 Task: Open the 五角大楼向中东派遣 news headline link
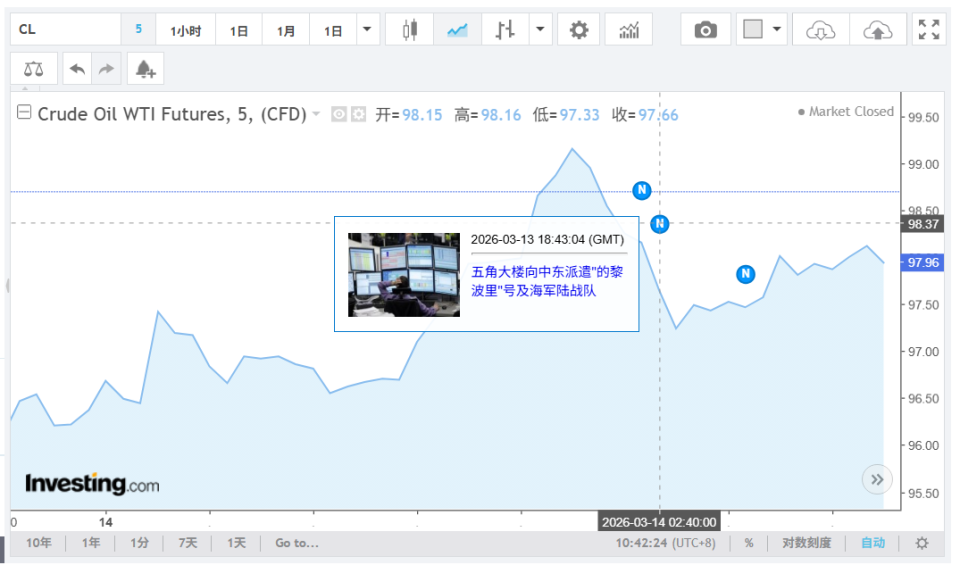(547, 281)
